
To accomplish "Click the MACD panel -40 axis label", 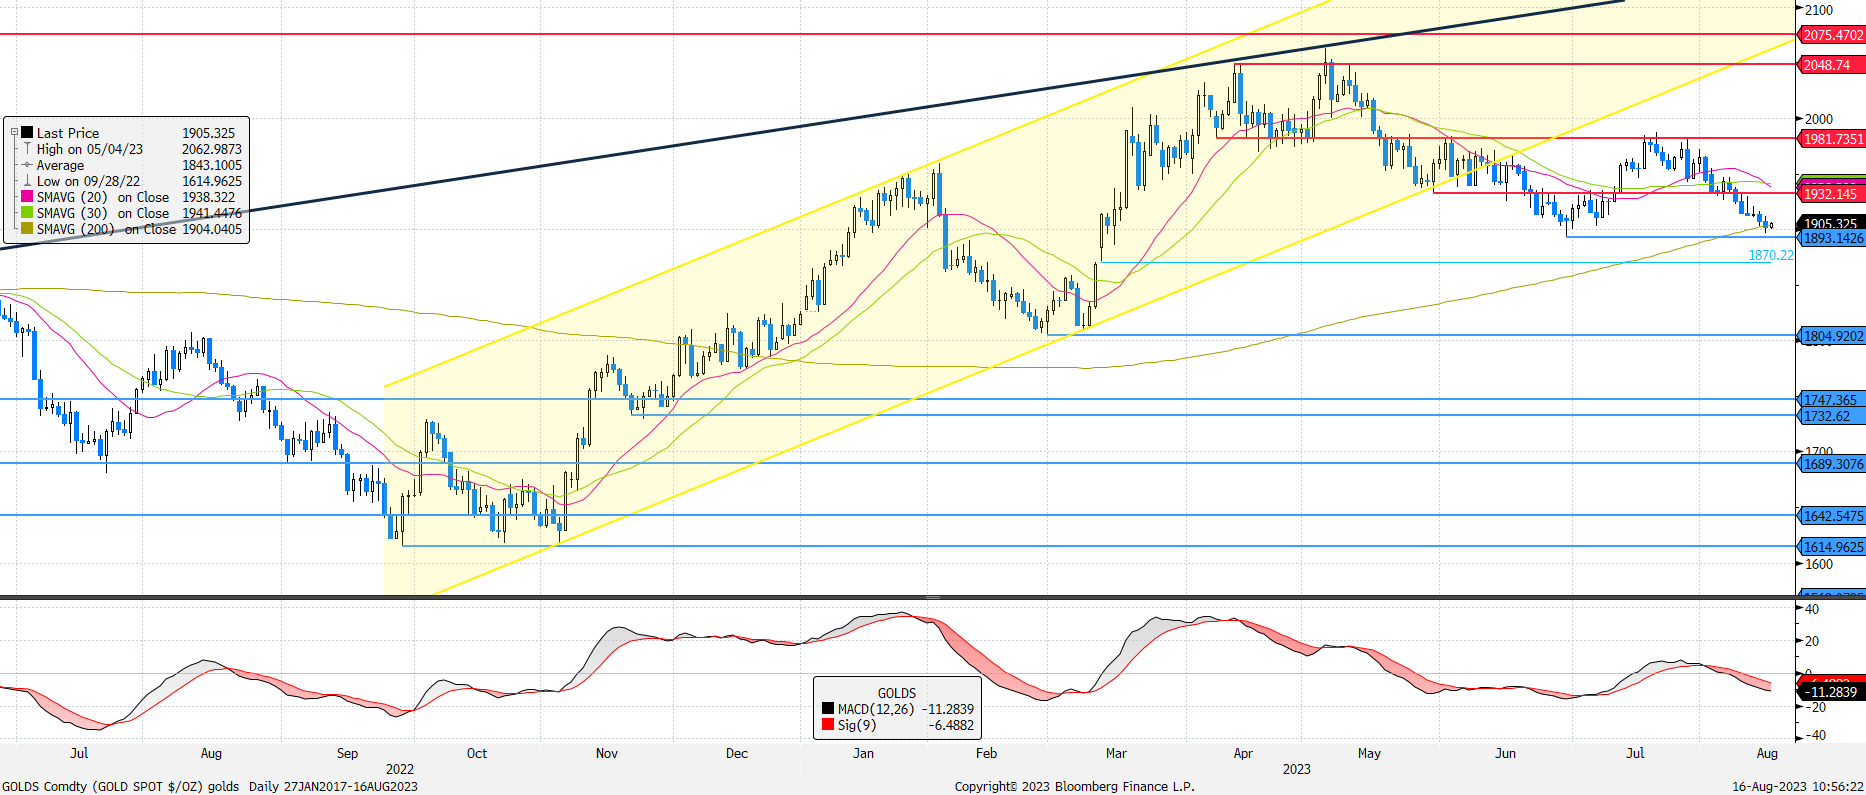I will point(1813,735).
